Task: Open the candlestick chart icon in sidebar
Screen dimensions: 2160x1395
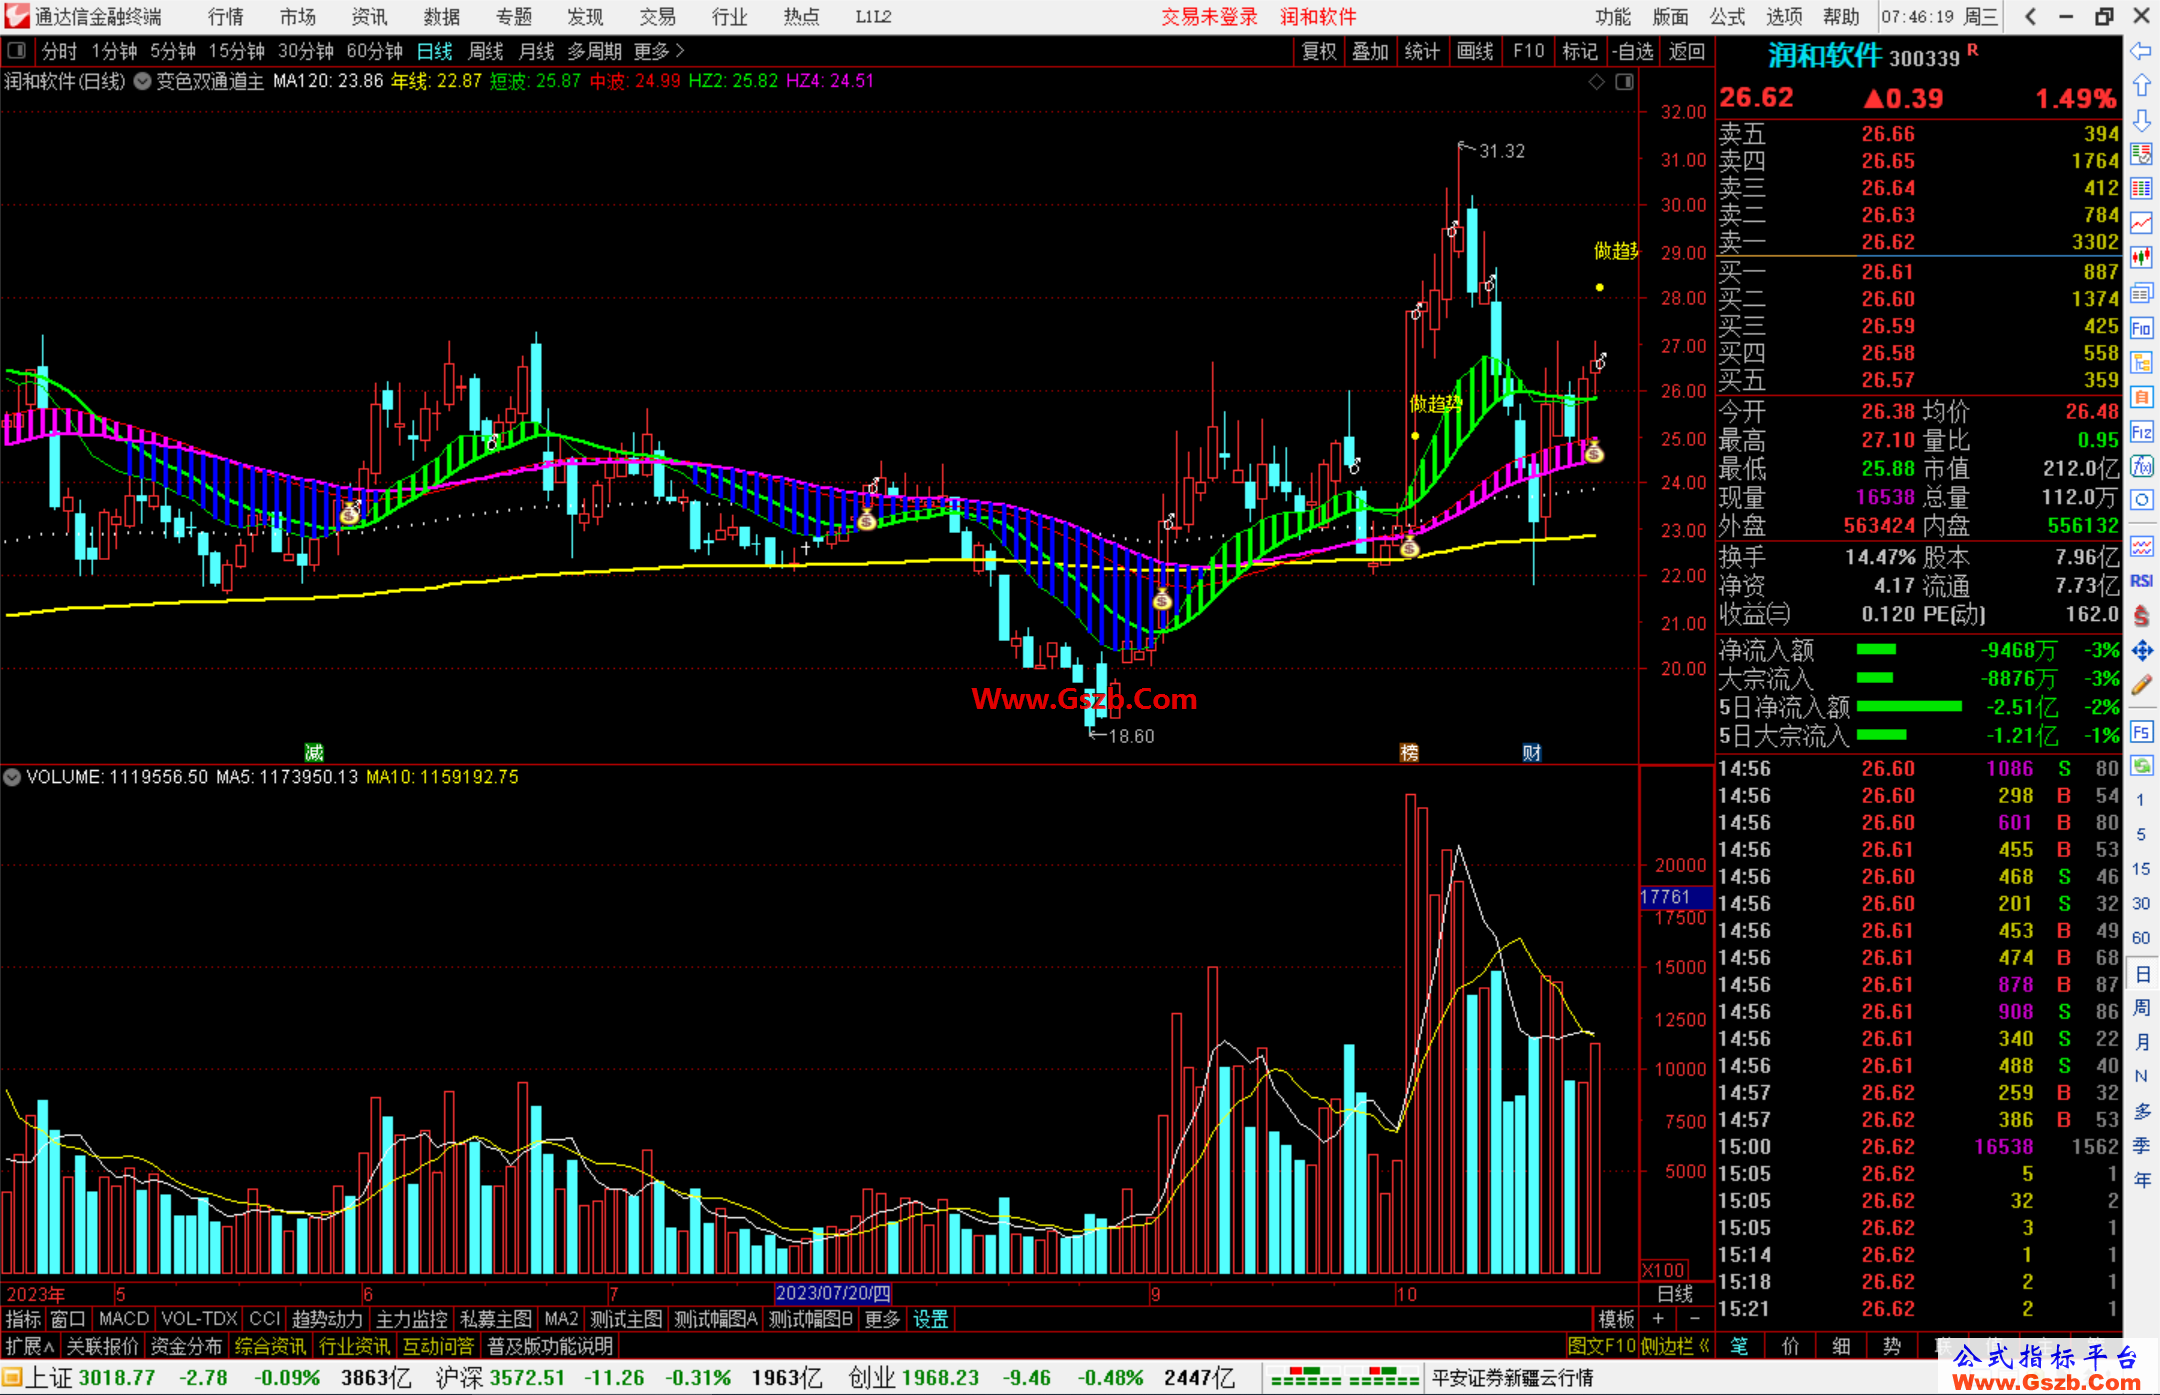Action: pyautogui.click(x=2141, y=257)
